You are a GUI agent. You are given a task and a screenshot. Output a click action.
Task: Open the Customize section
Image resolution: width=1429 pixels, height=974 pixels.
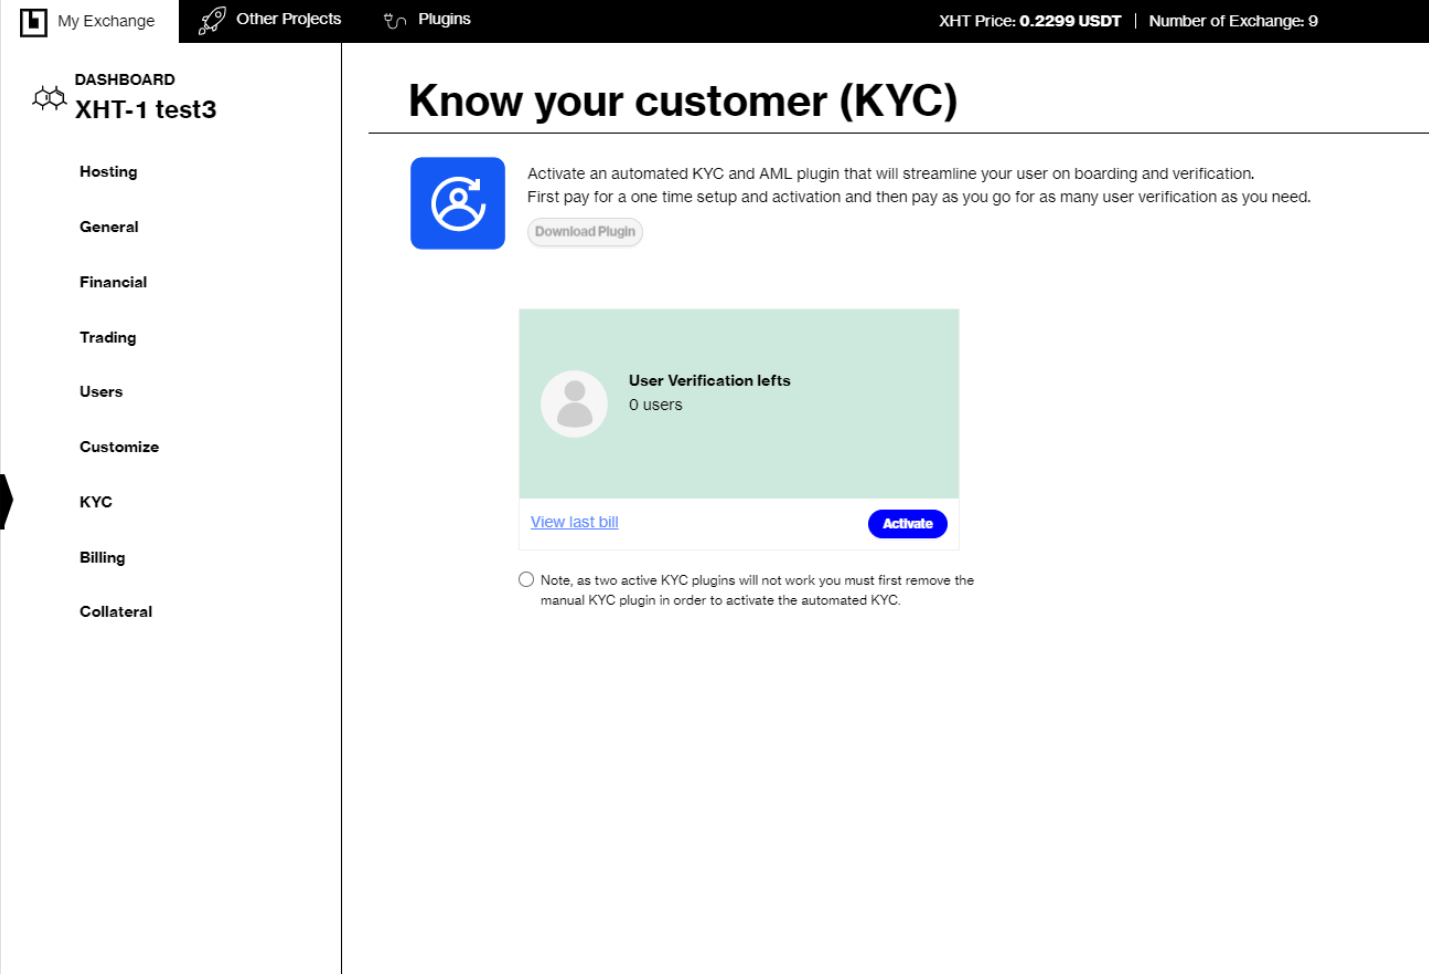(x=119, y=446)
